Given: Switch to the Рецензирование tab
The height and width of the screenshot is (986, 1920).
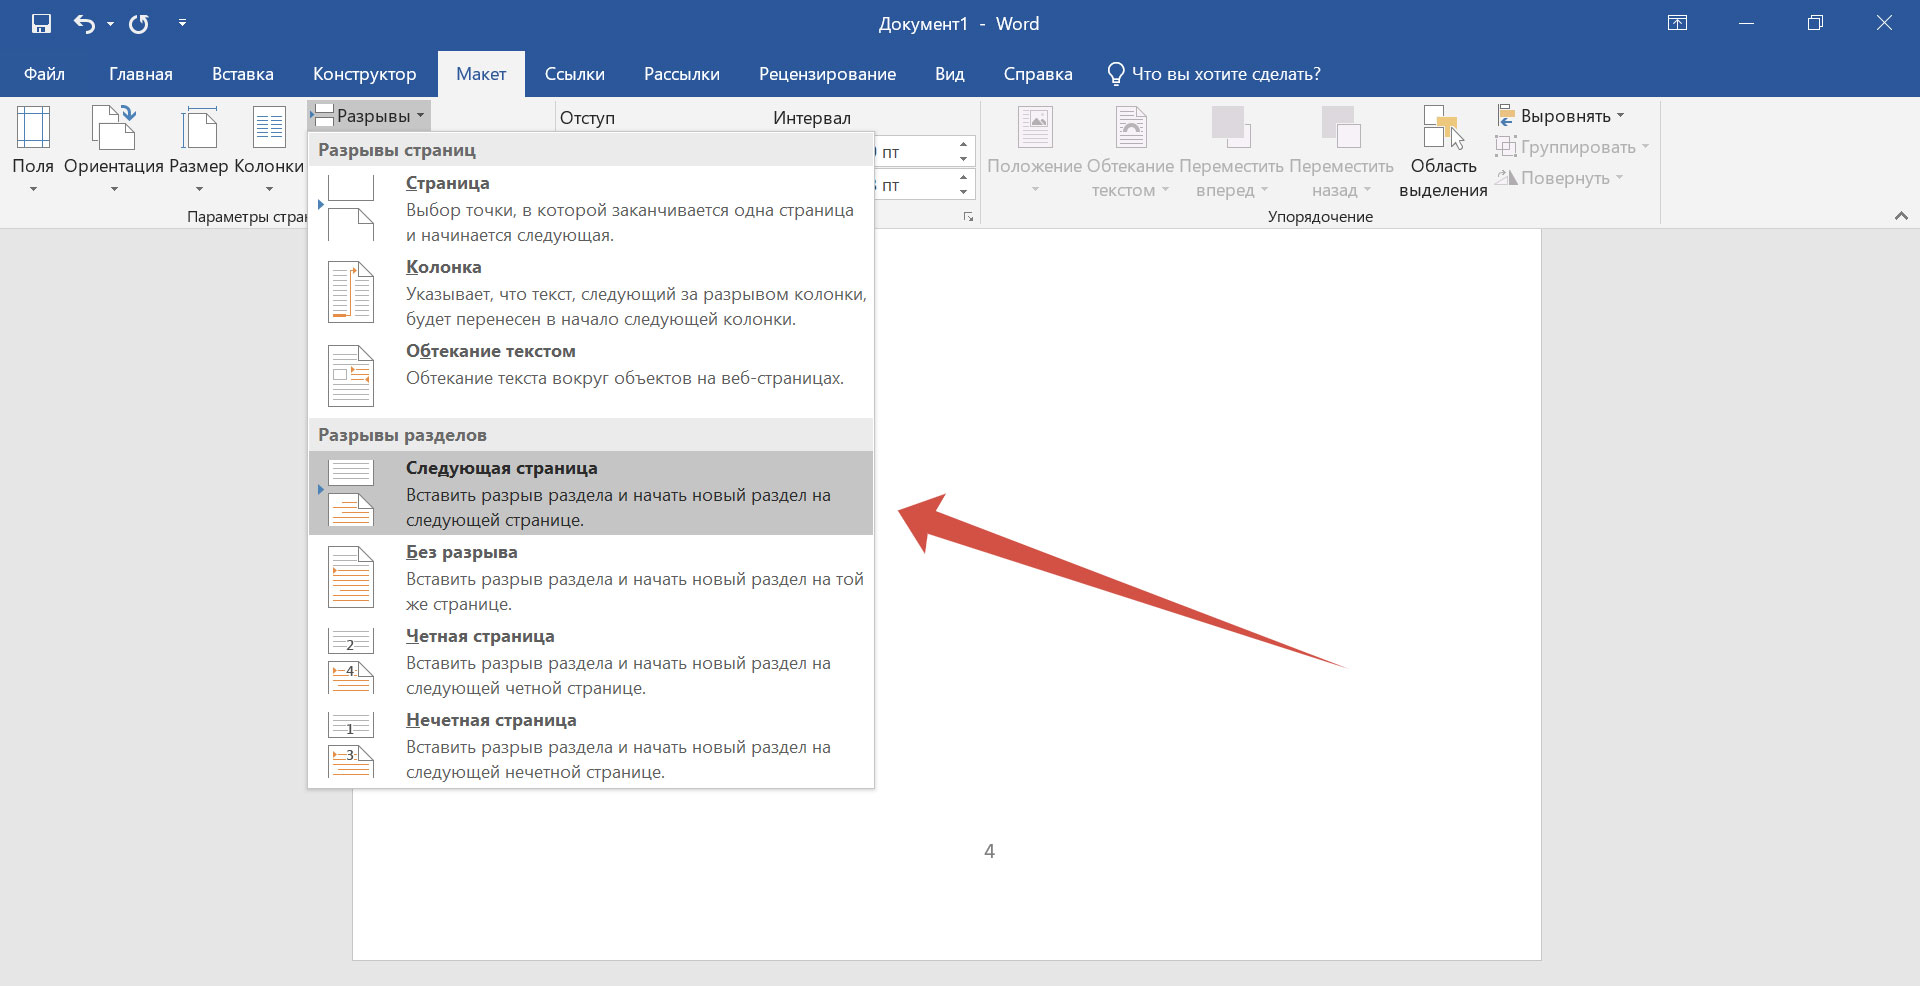Looking at the screenshot, I should pyautogui.click(x=827, y=74).
